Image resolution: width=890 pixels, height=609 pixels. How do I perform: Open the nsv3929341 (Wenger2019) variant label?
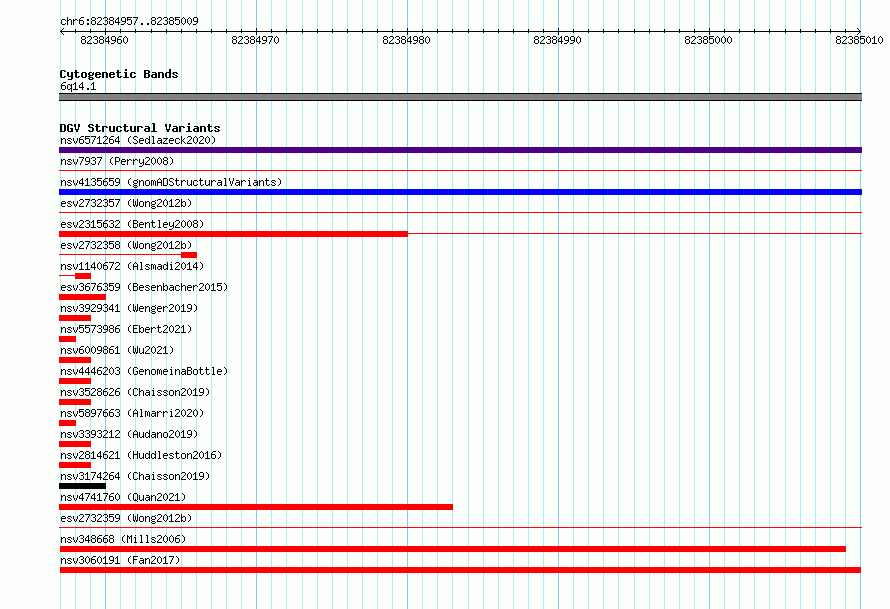(x=129, y=308)
